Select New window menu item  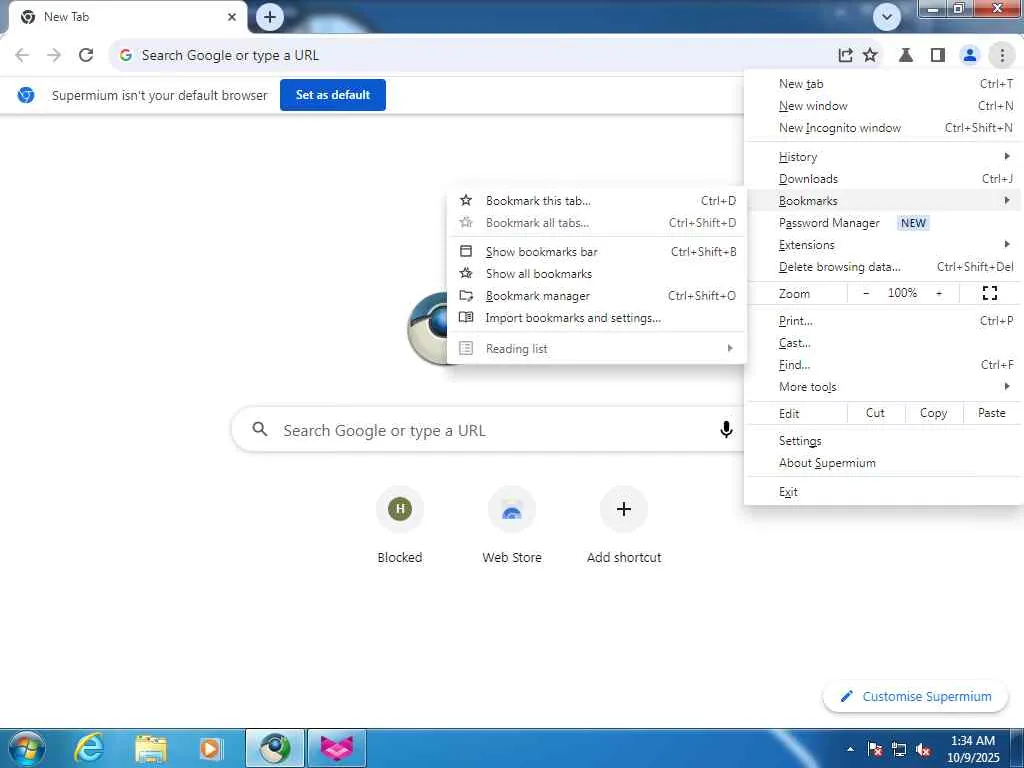point(884,106)
